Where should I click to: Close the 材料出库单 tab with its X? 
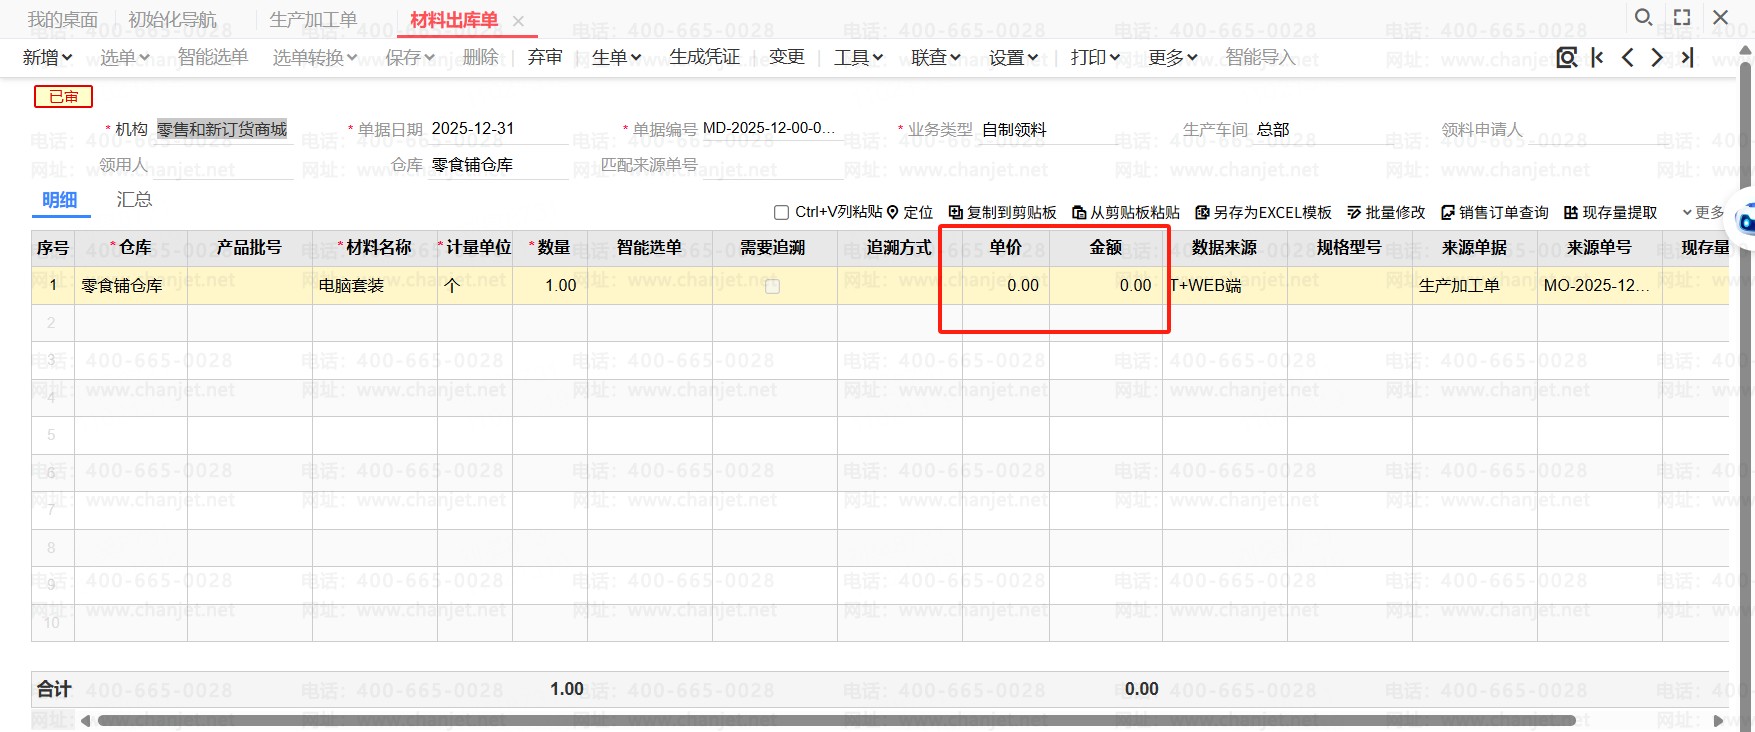pyautogui.click(x=518, y=21)
